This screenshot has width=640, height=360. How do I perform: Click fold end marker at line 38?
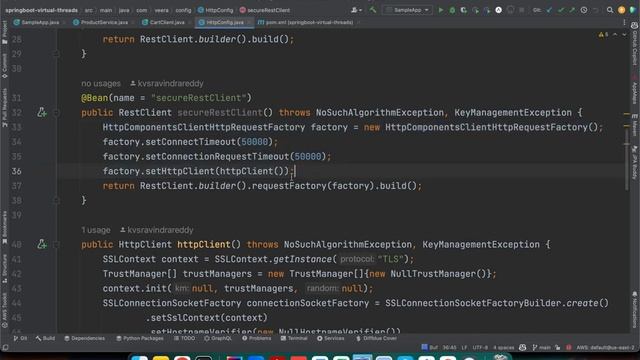pos(56,200)
